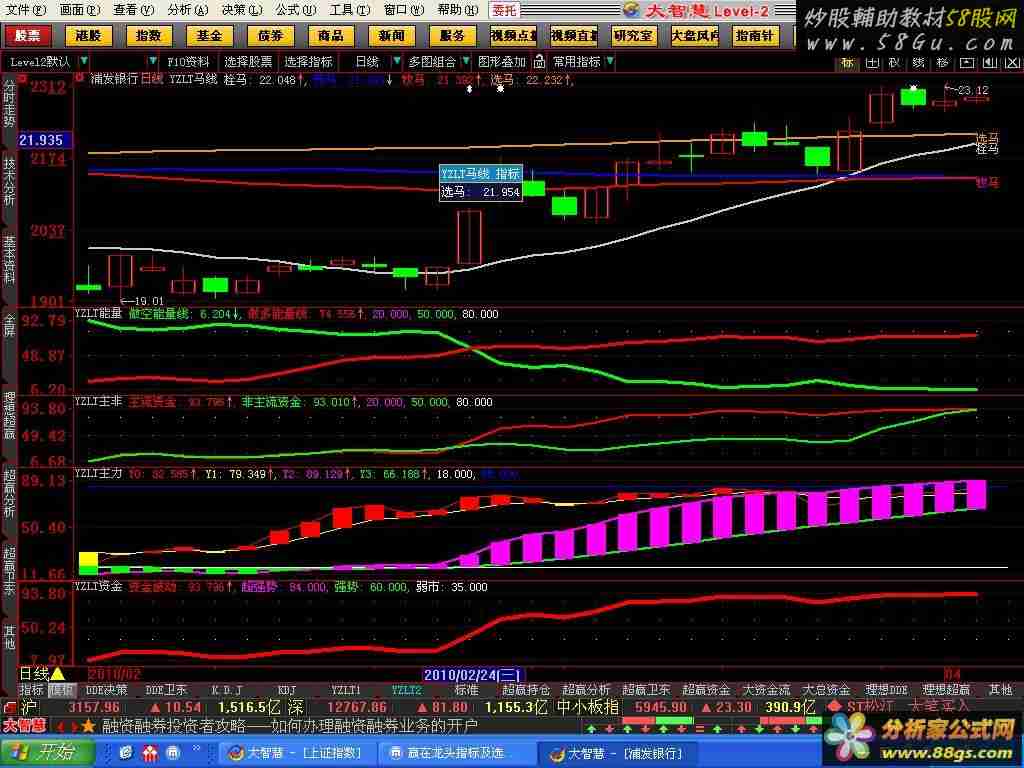The image size is (1024, 768).
Task: Click the red left arrow in news ticker
Action: [x=60, y=726]
